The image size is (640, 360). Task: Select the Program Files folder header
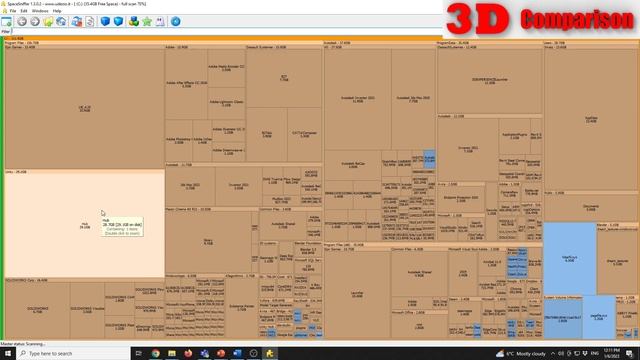click(x=163, y=43)
